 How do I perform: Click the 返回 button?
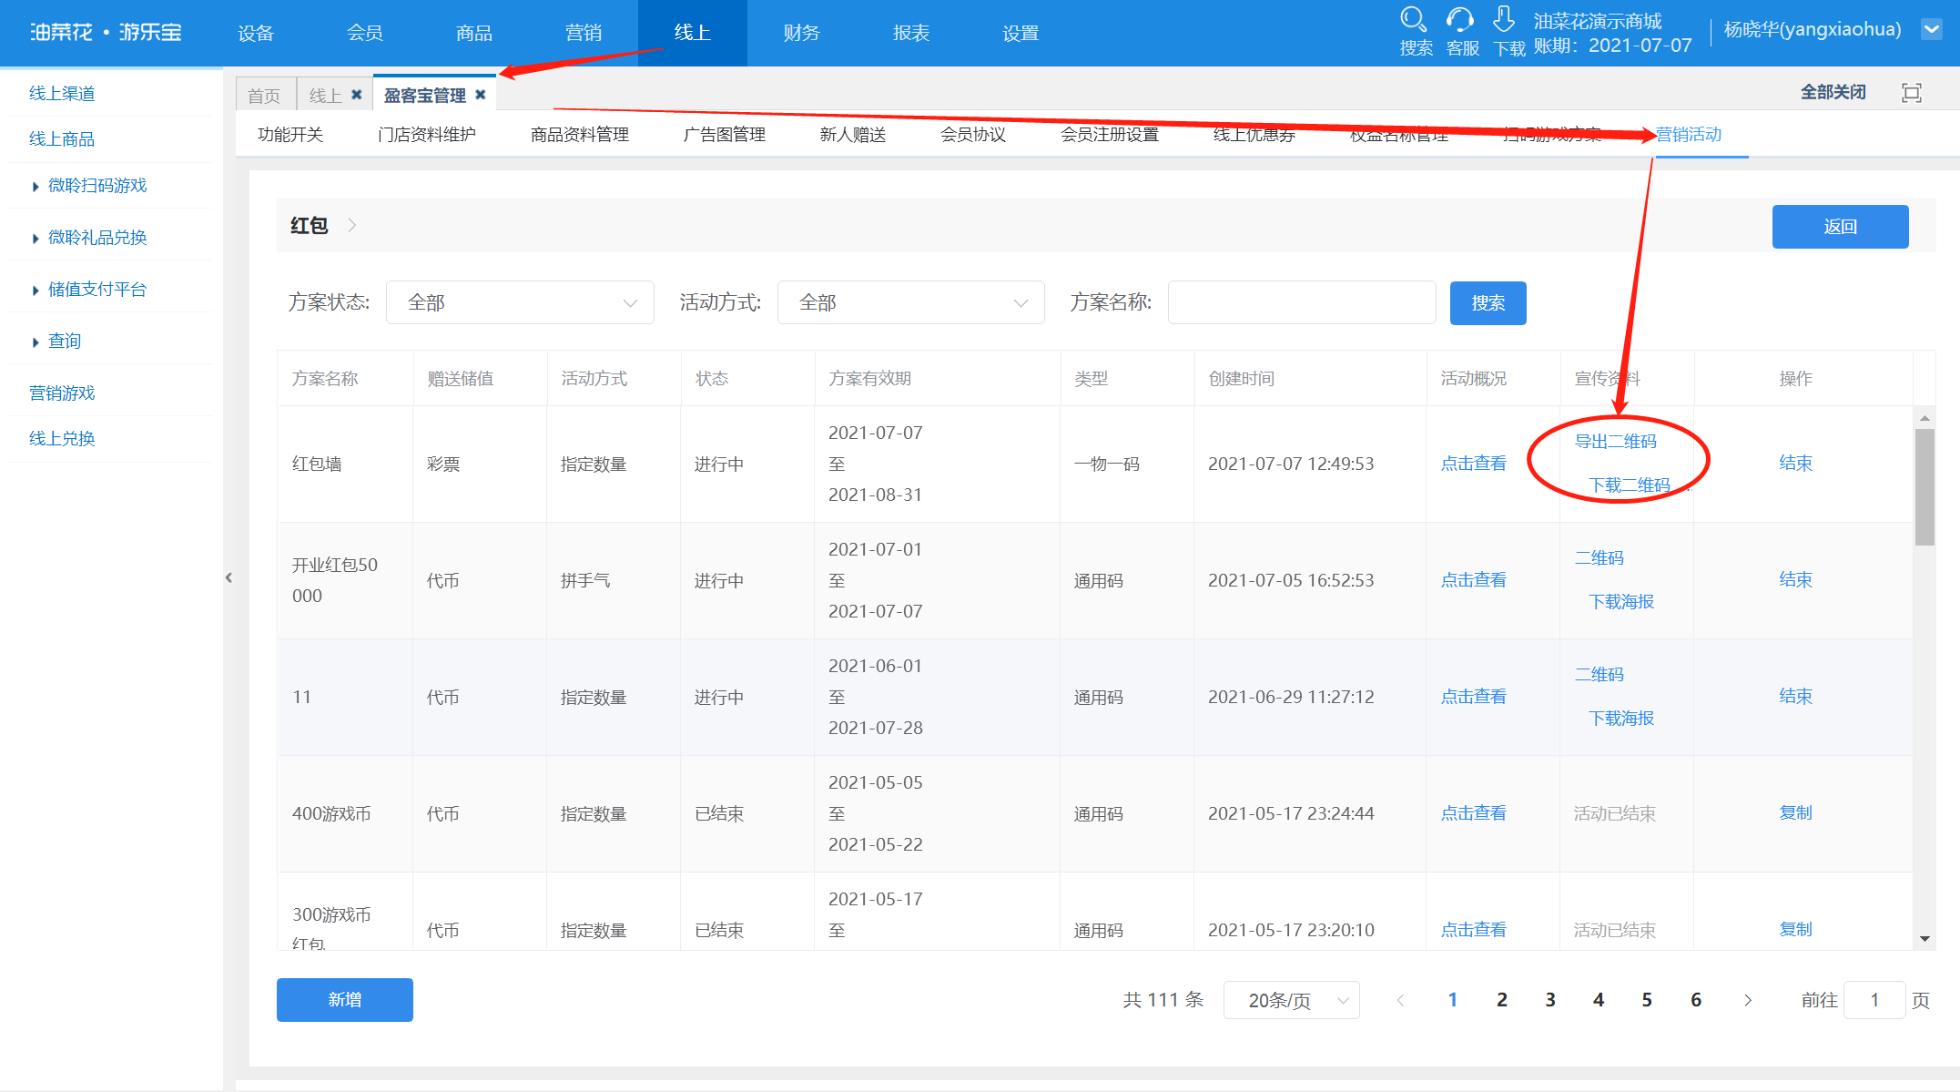1840,227
